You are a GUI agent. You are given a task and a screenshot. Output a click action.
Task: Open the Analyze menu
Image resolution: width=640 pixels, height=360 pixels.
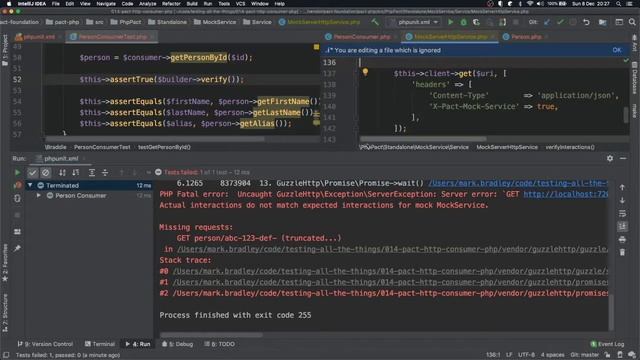coord(147,4)
